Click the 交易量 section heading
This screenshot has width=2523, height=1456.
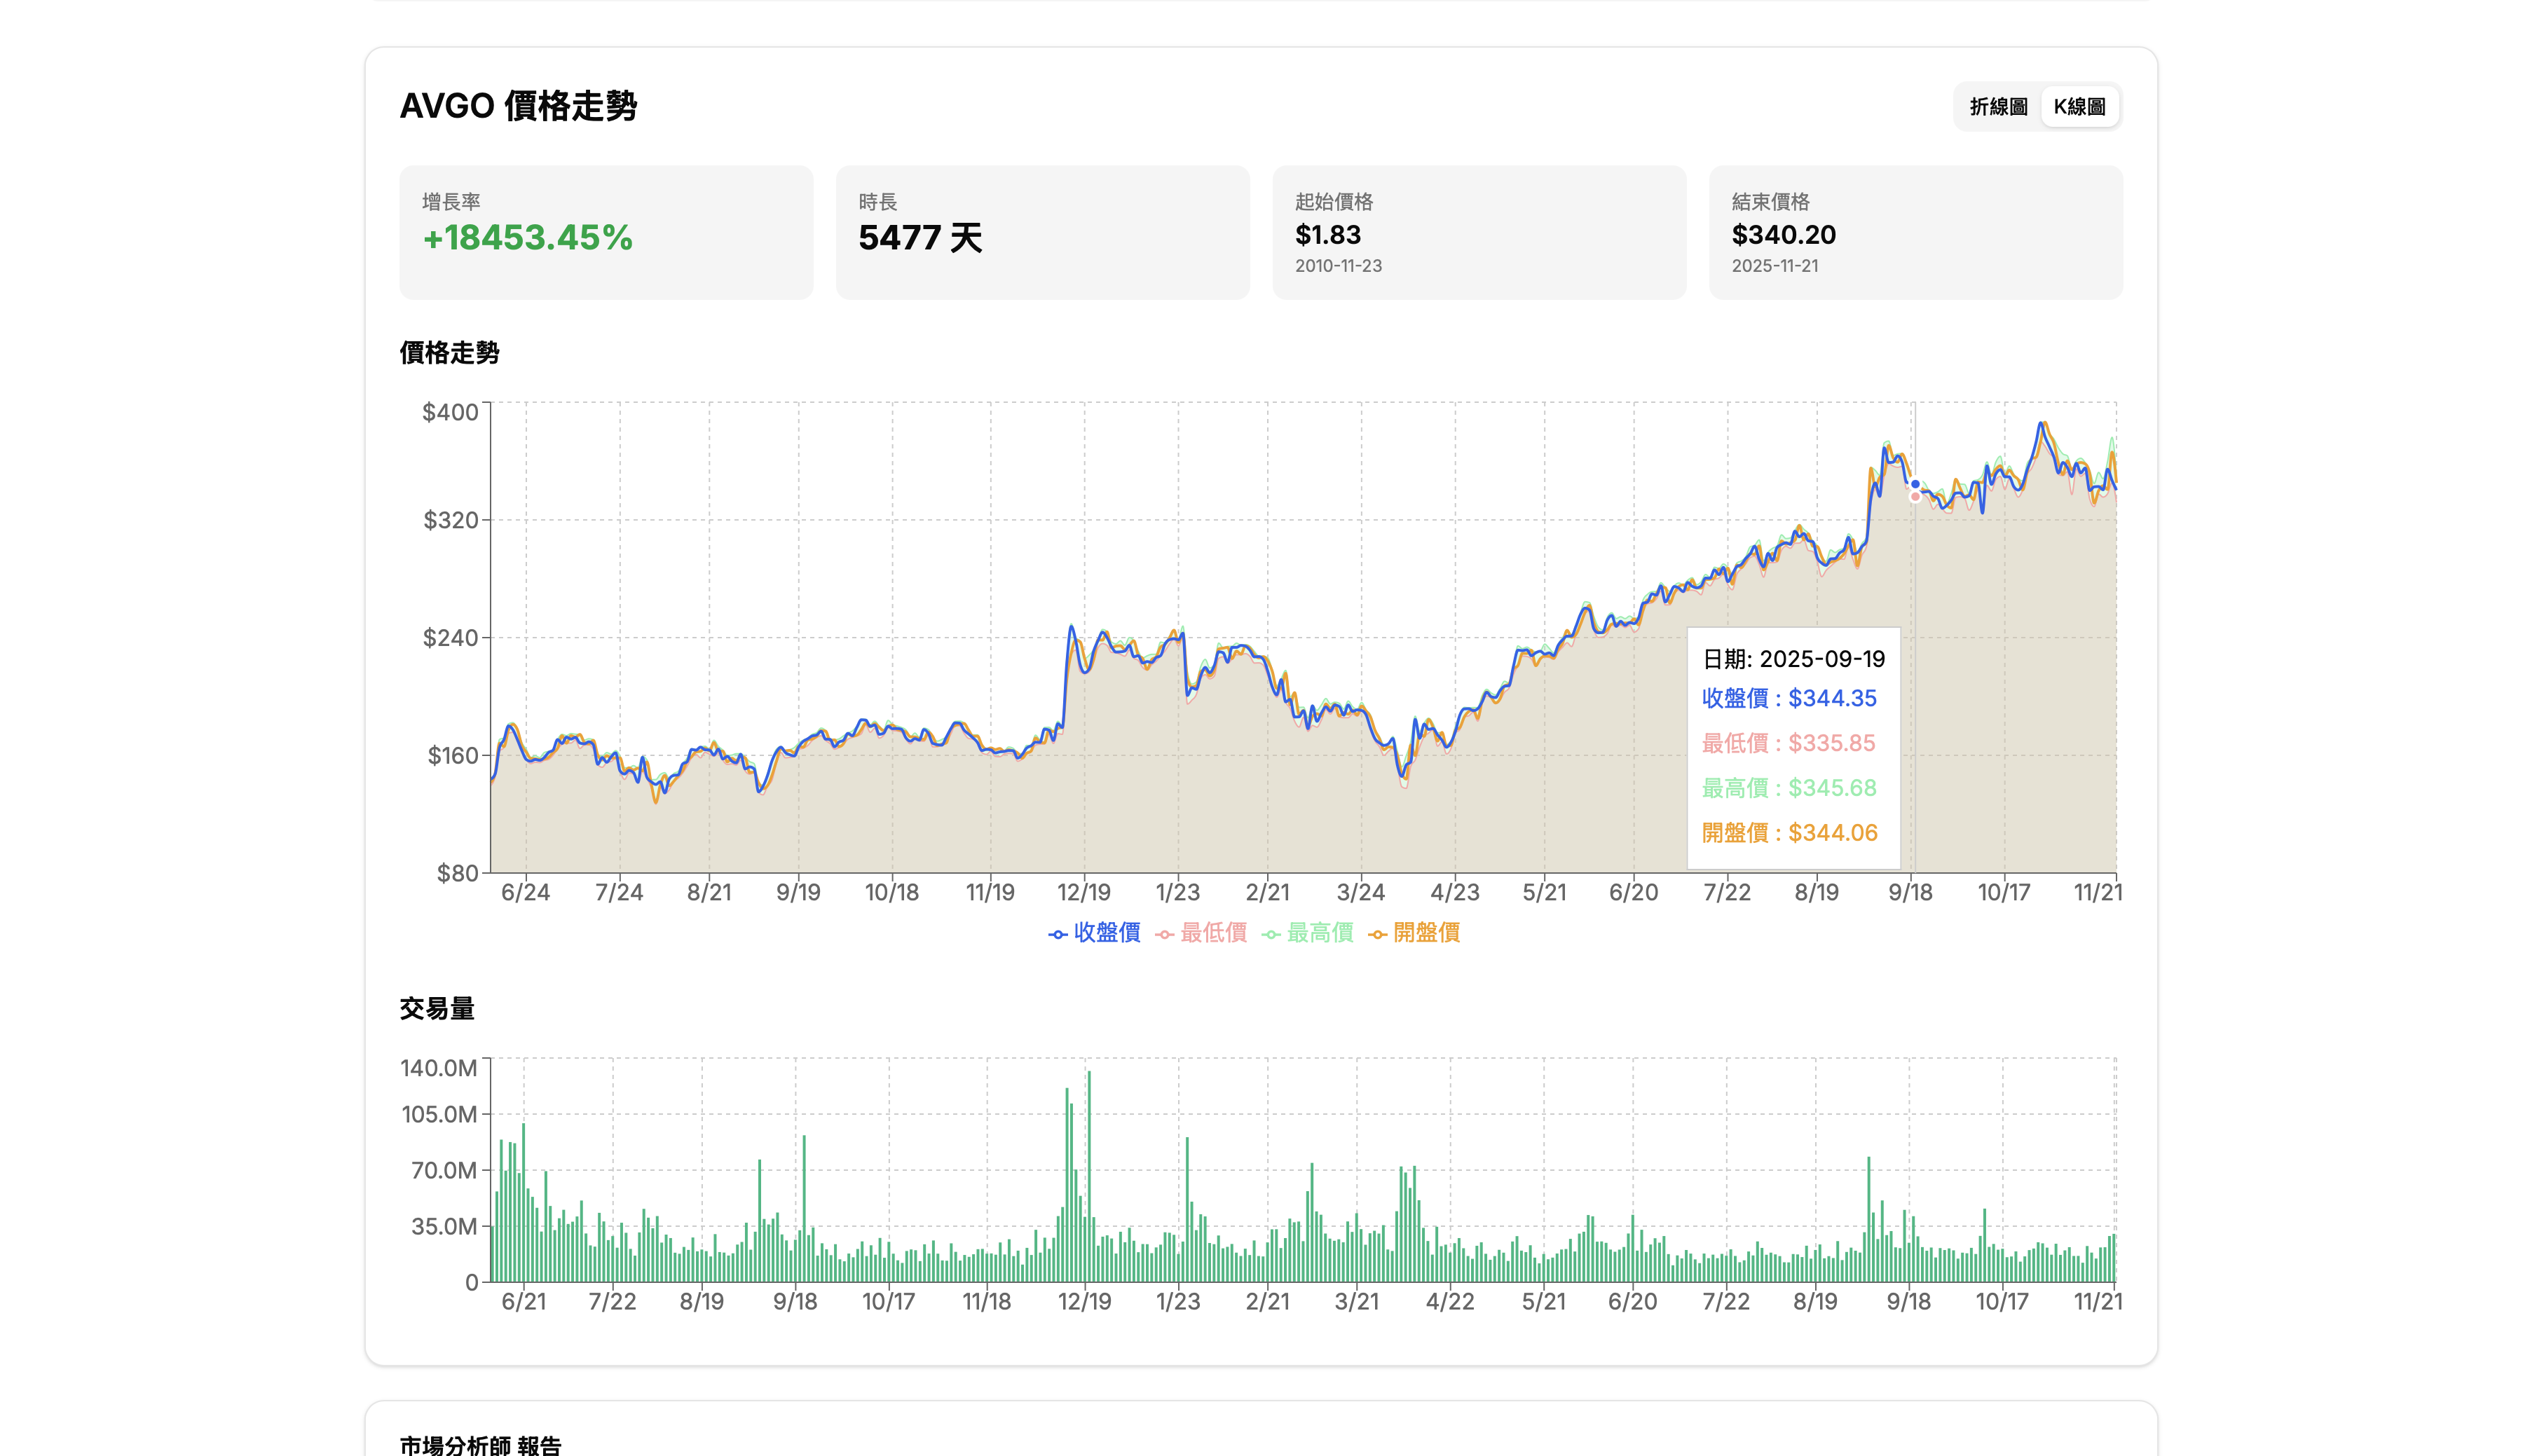(x=437, y=1009)
